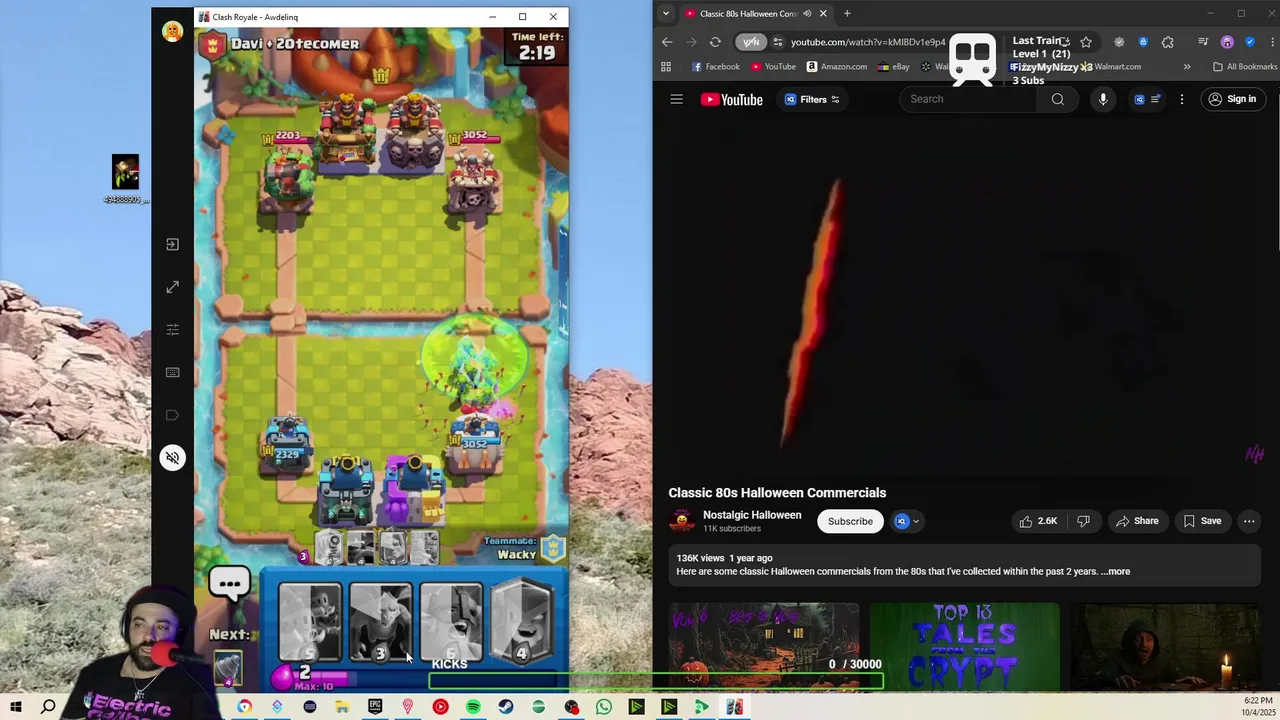This screenshot has width=1280, height=720.
Task: Open the emulator keyboard mapping icon
Action: [x=172, y=372]
